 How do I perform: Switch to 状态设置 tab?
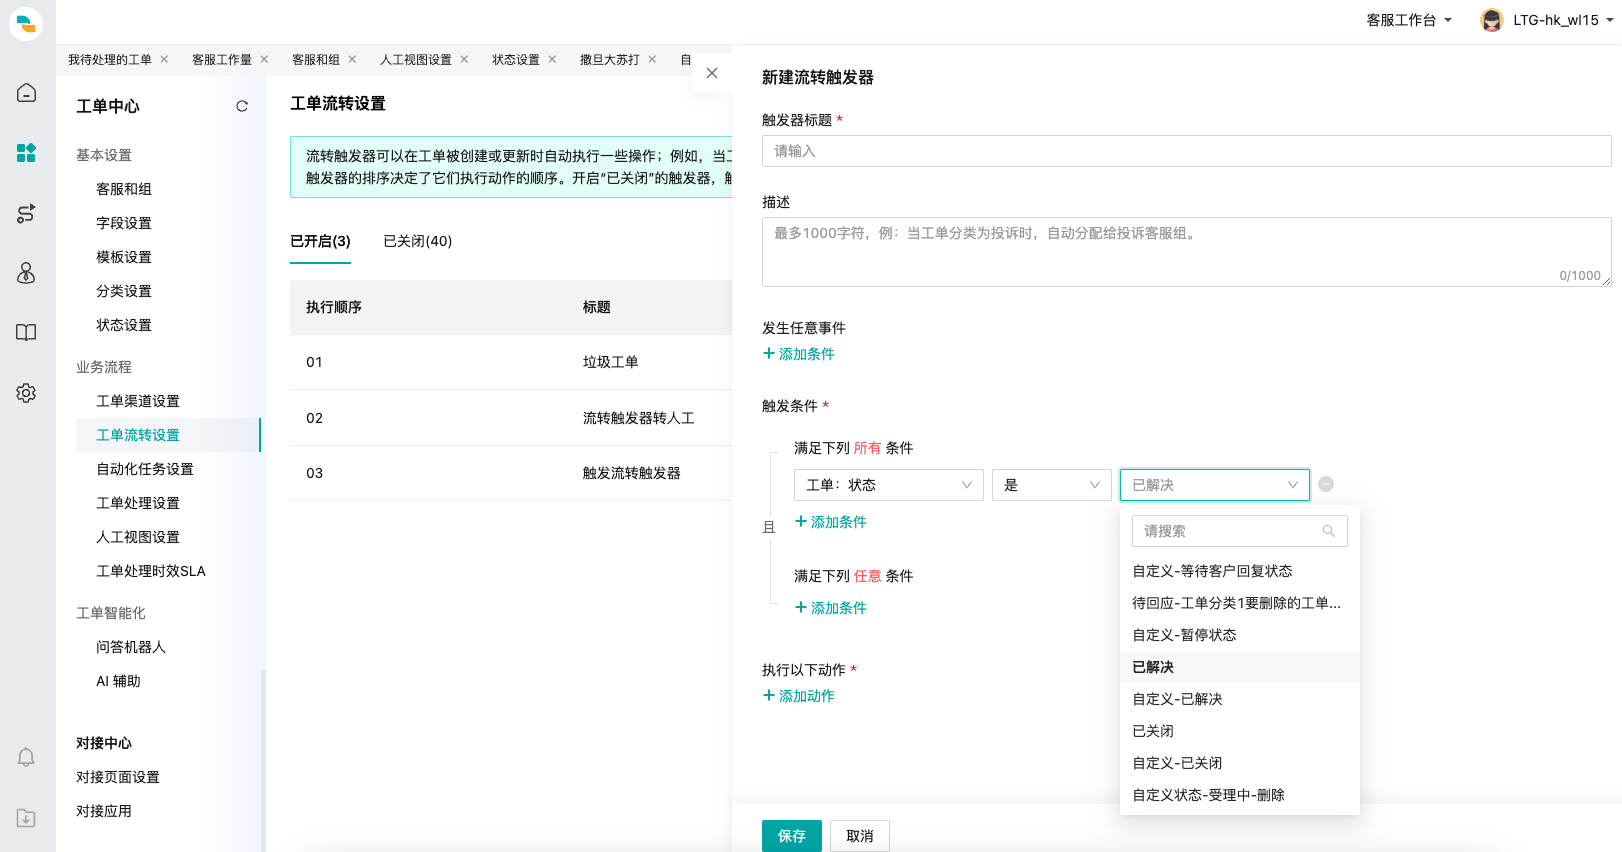pos(516,60)
